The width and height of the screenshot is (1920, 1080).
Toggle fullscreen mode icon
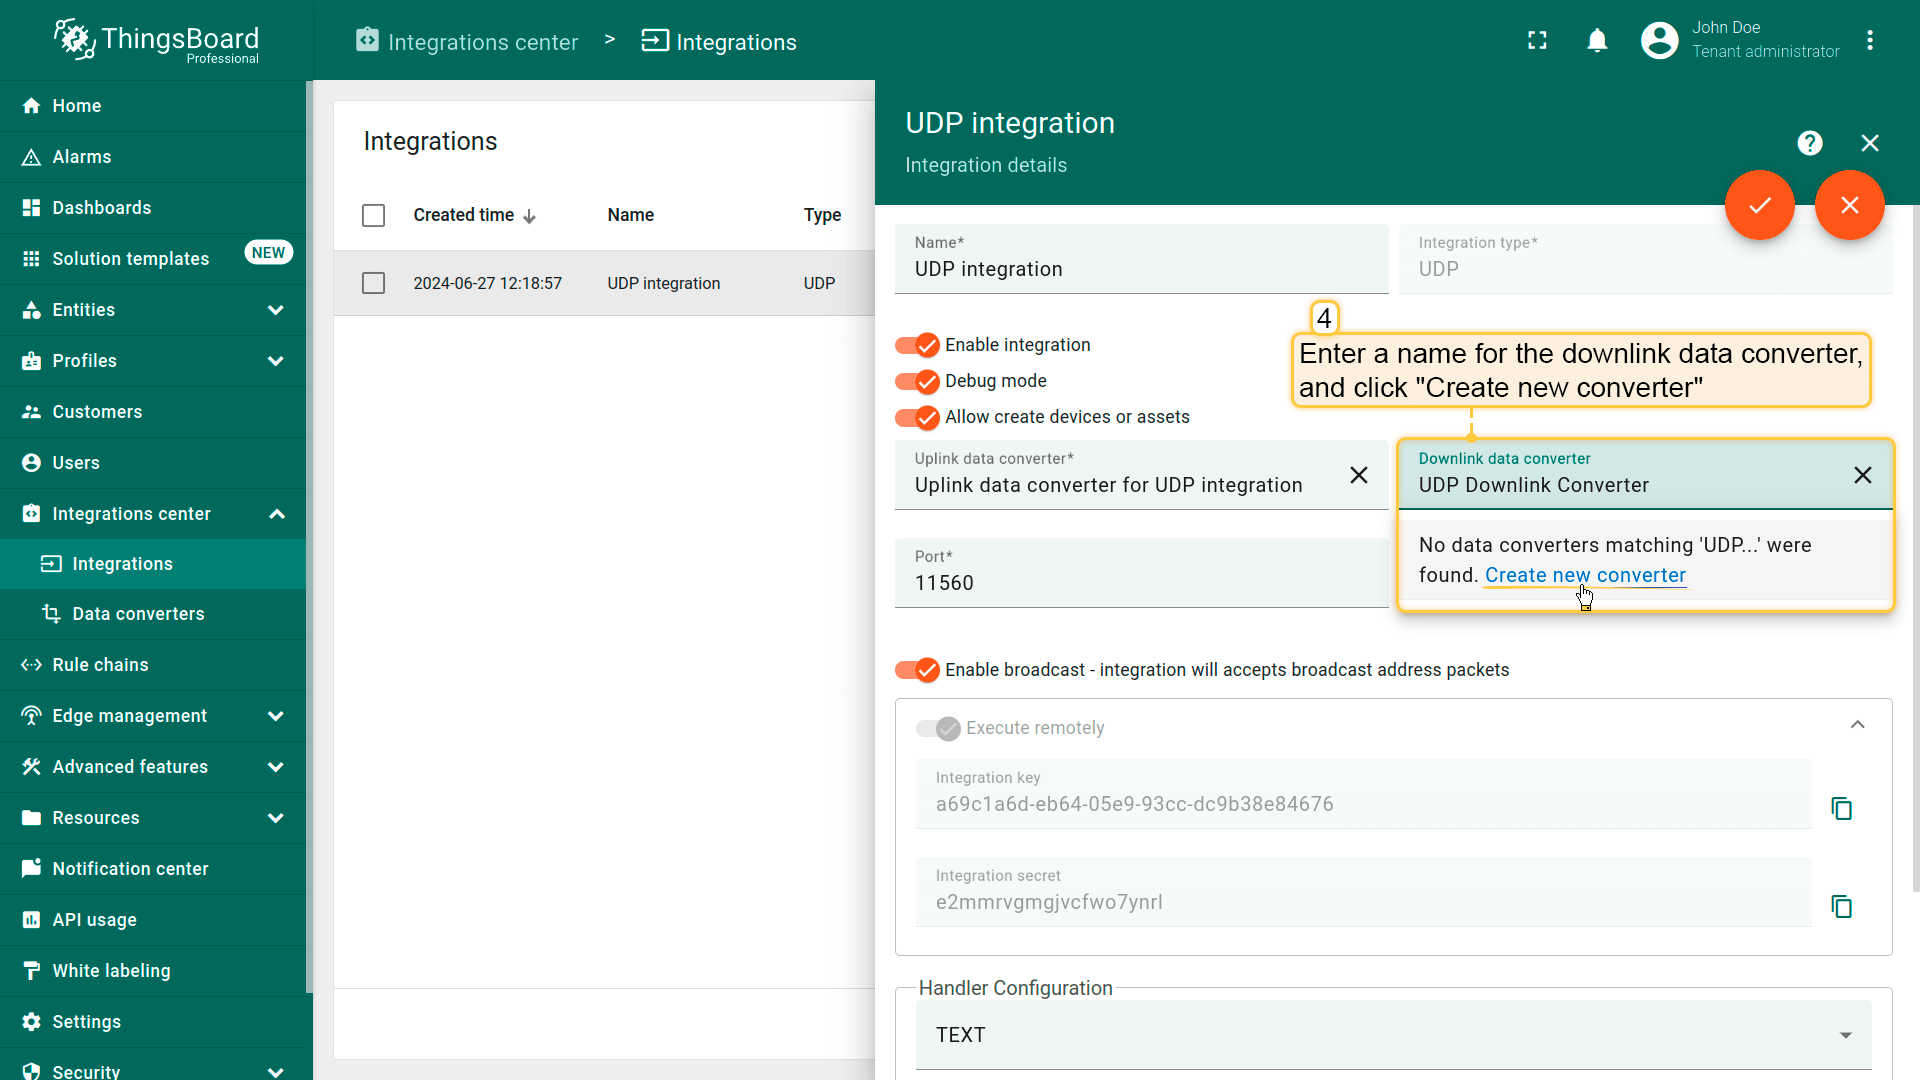point(1537,41)
